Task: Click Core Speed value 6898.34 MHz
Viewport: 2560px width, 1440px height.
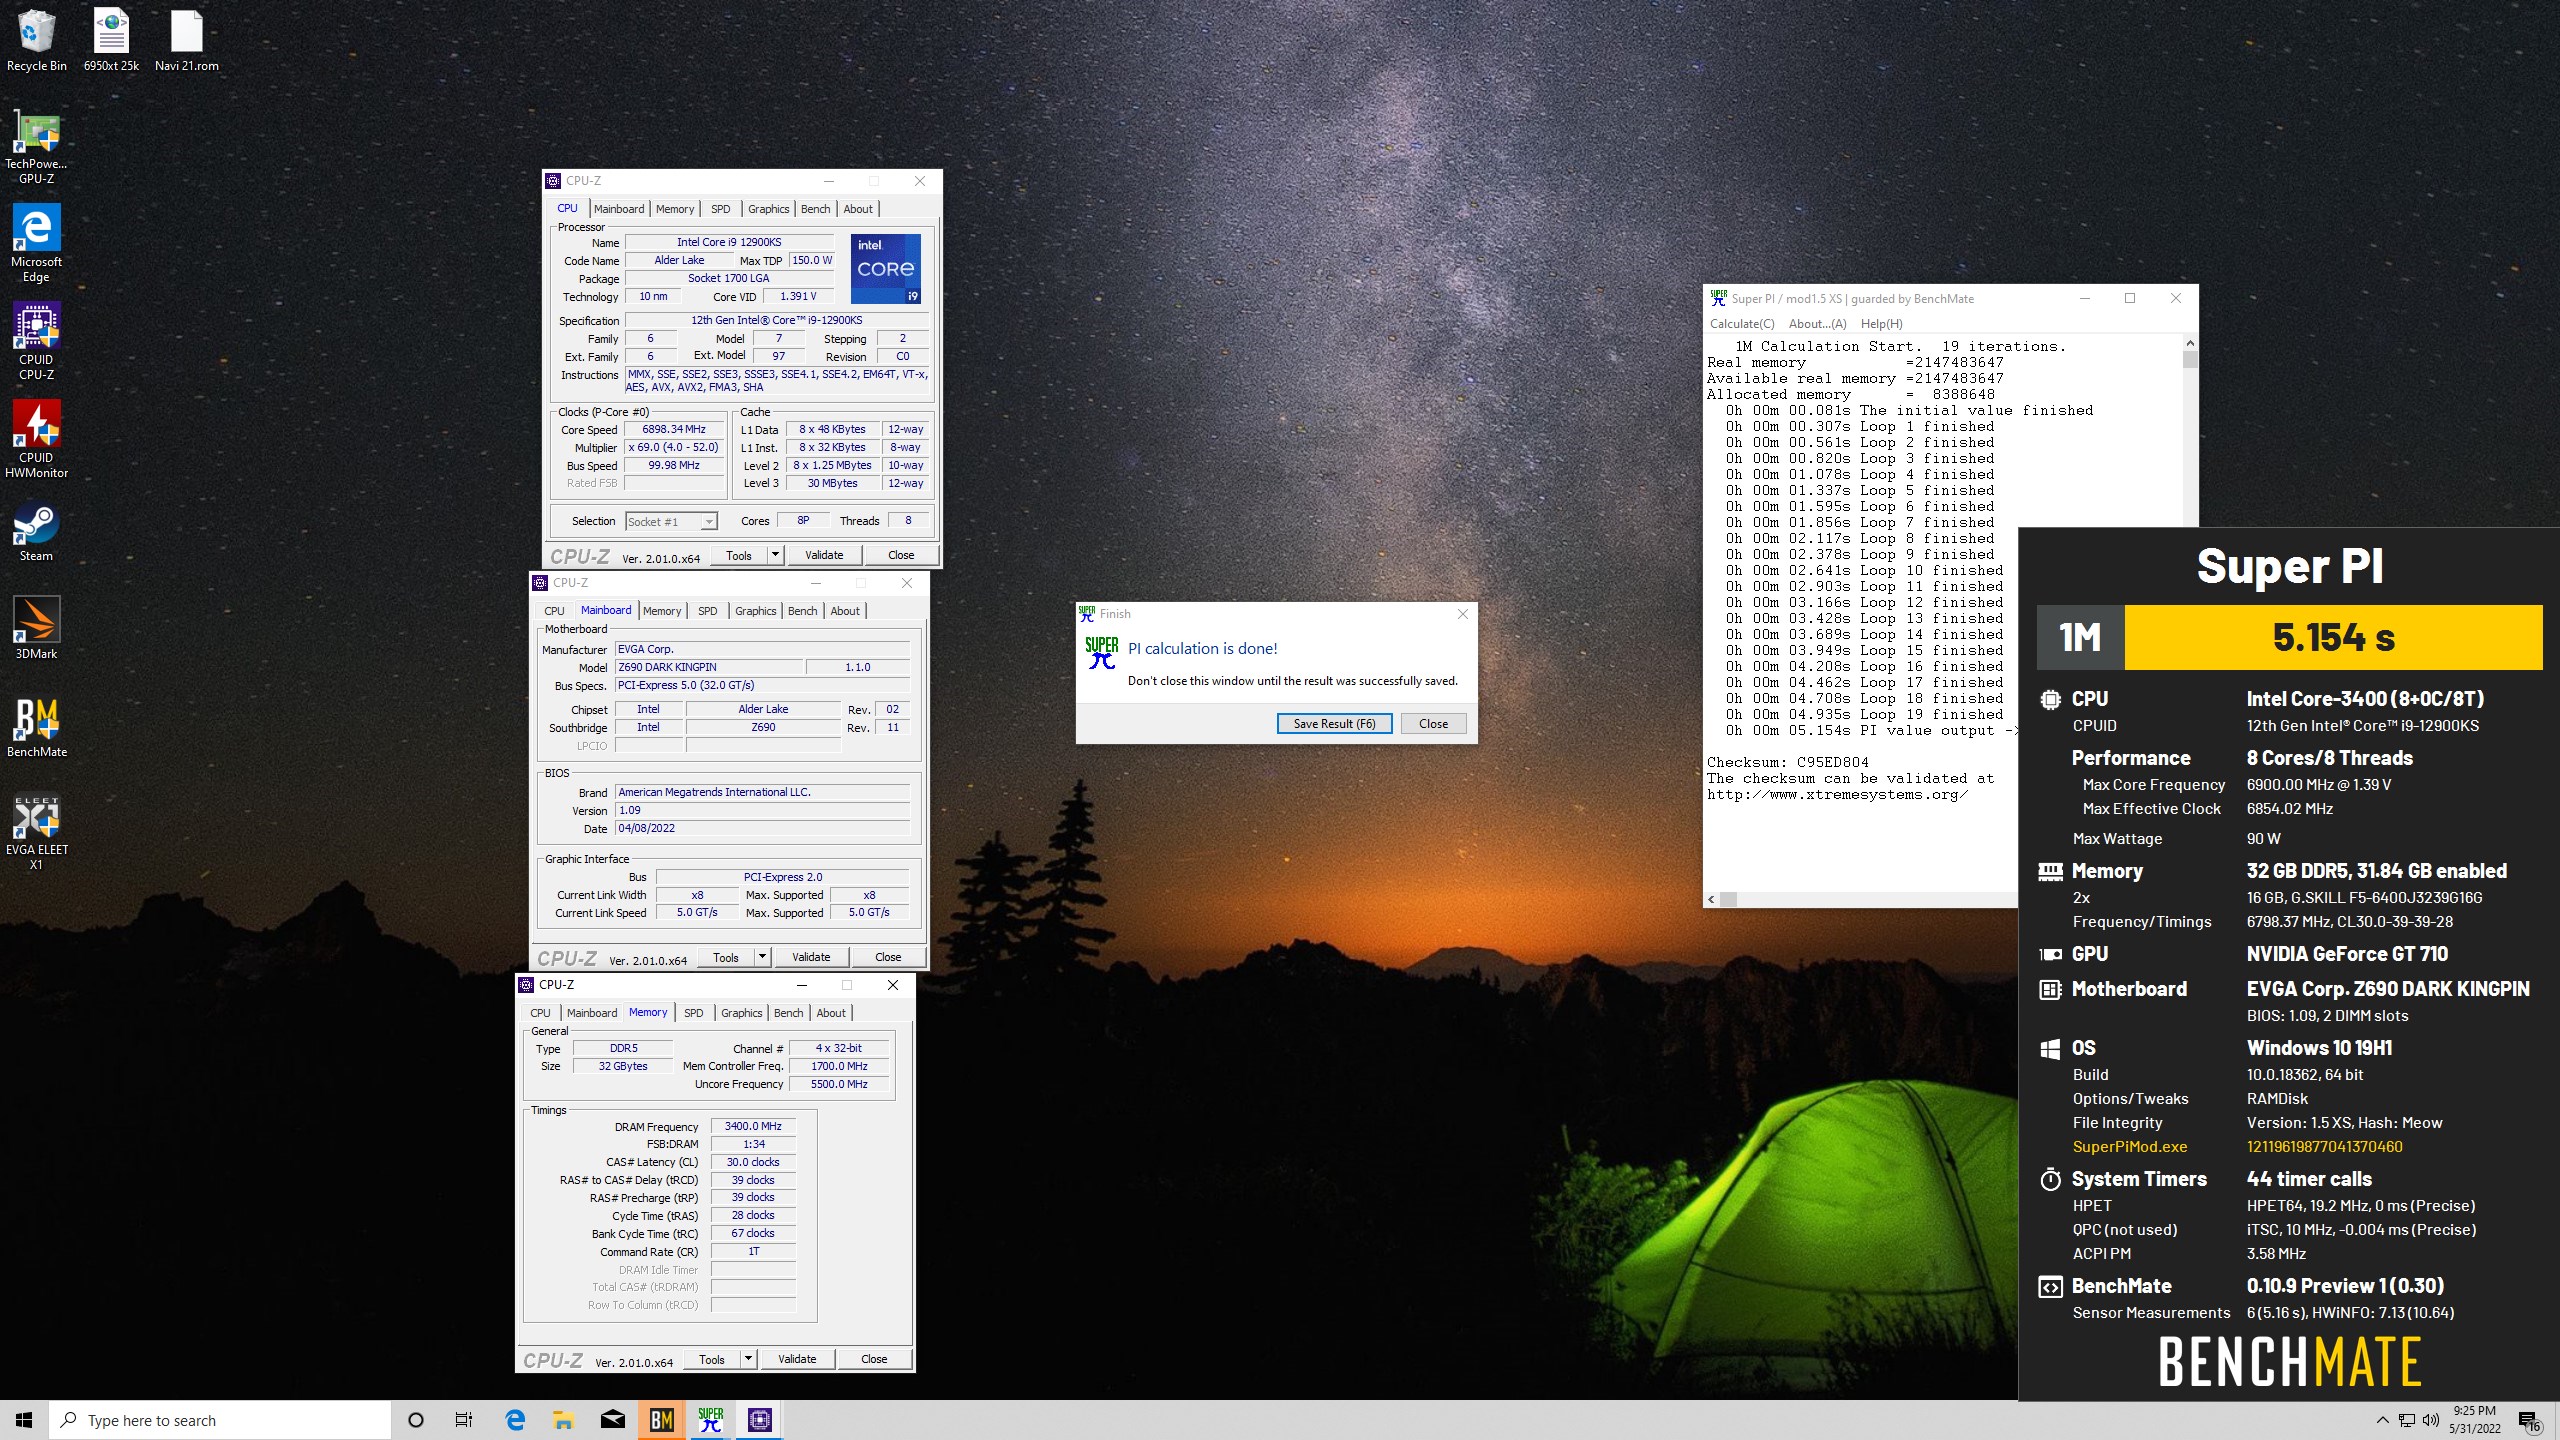Action: [674, 430]
